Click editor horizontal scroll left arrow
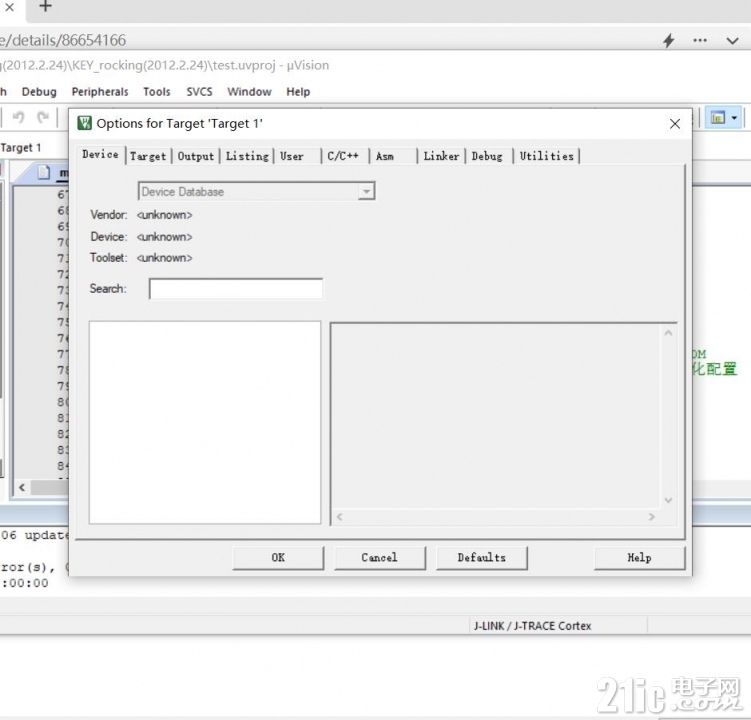Viewport: 751px width, 720px height. tap(22, 487)
